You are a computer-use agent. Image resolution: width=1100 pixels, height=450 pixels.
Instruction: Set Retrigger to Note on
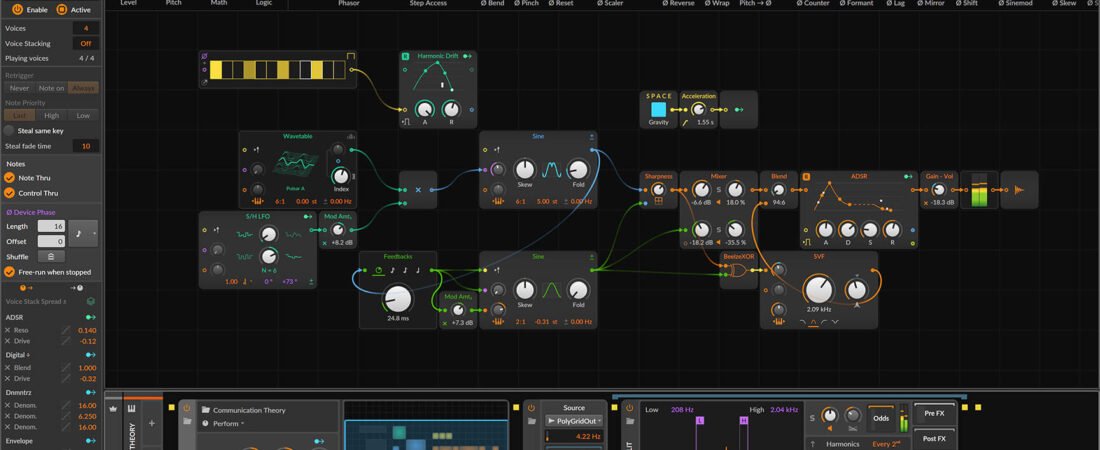(x=51, y=88)
